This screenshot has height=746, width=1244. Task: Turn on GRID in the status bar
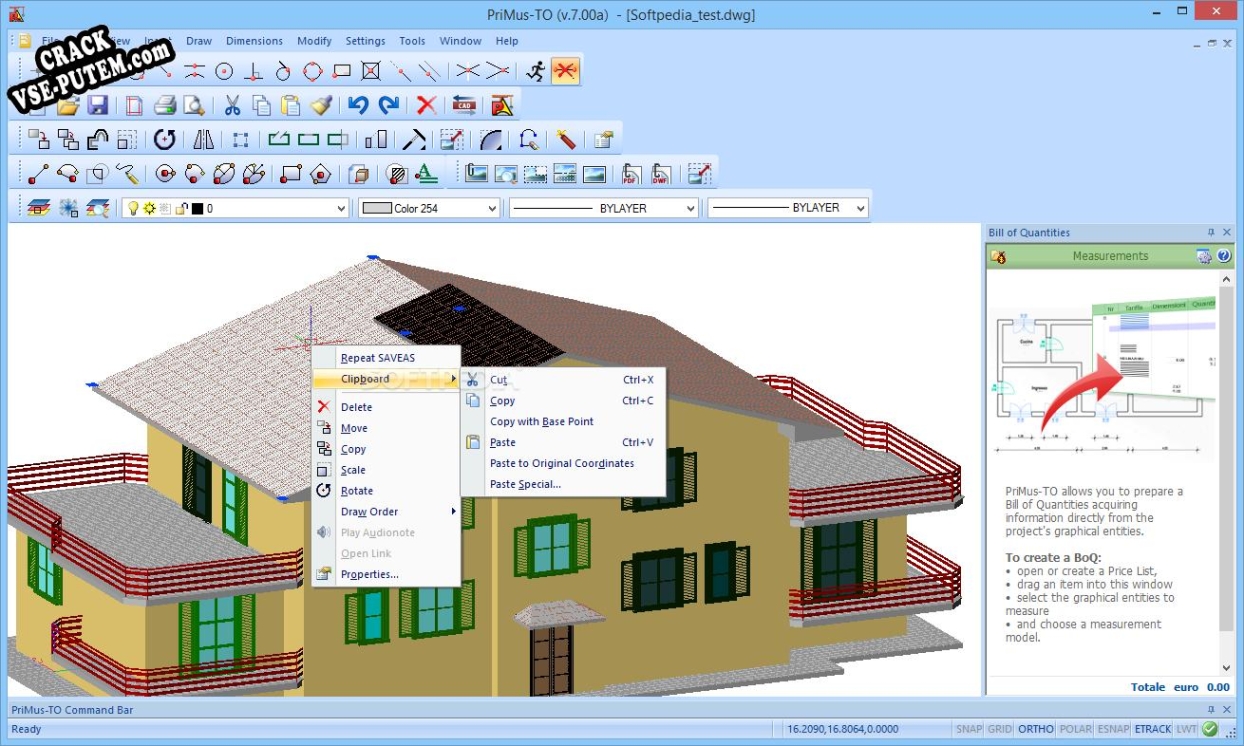(x=1000, y=729)
